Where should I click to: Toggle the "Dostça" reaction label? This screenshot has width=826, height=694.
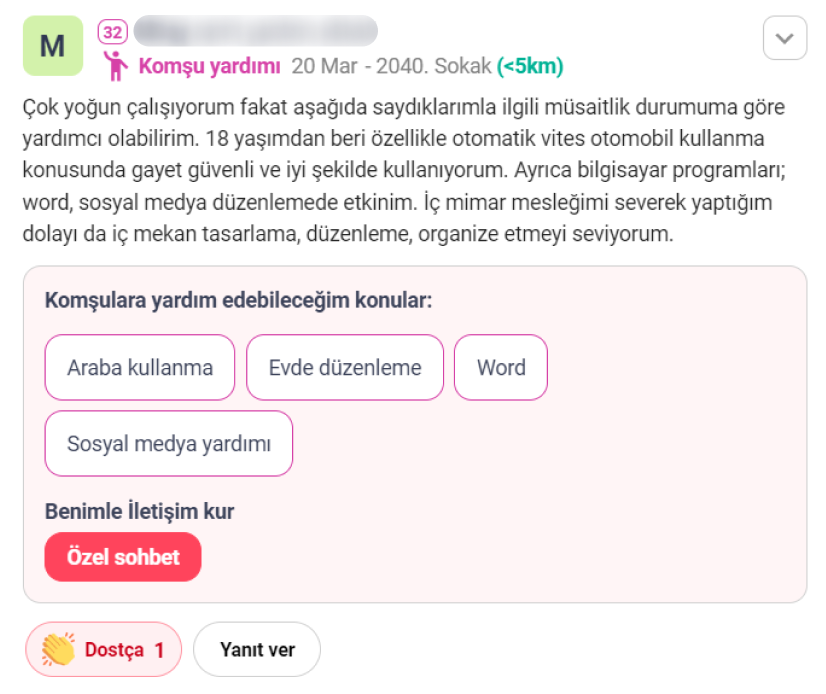click(114, 650)
